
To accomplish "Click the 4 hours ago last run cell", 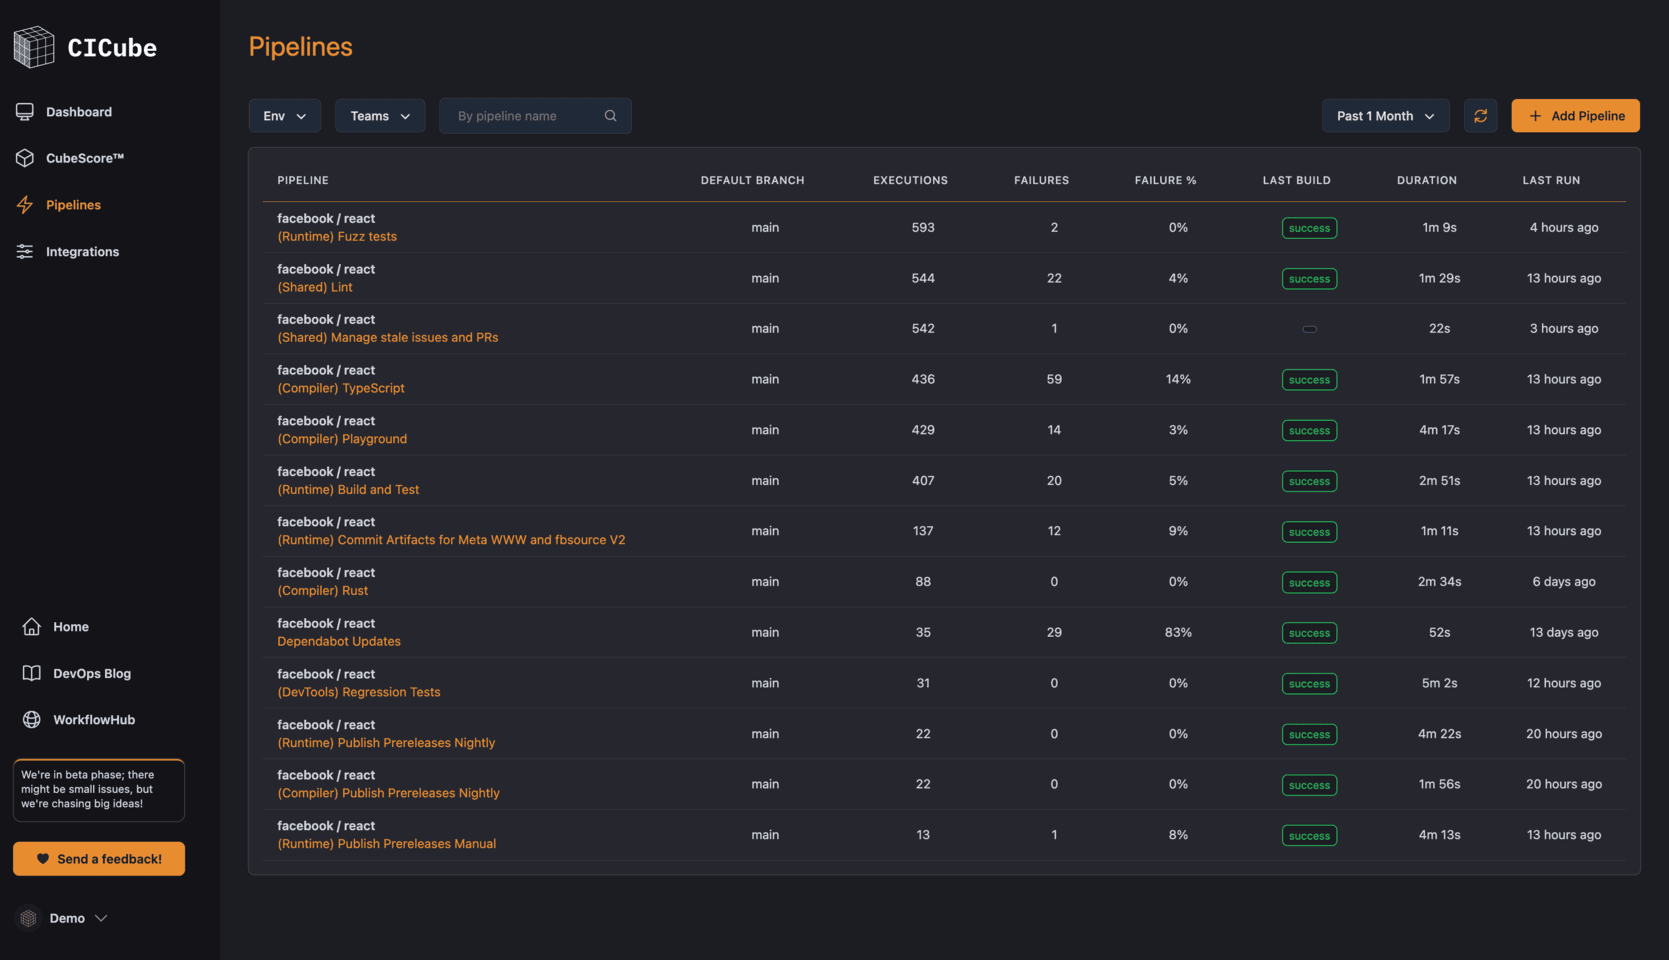I will pyautogui.click(x=1564, y=228).
